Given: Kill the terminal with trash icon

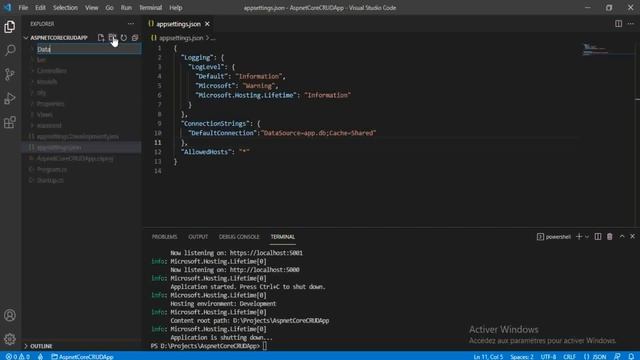Looking at the screenshot, I should point(609,237).
